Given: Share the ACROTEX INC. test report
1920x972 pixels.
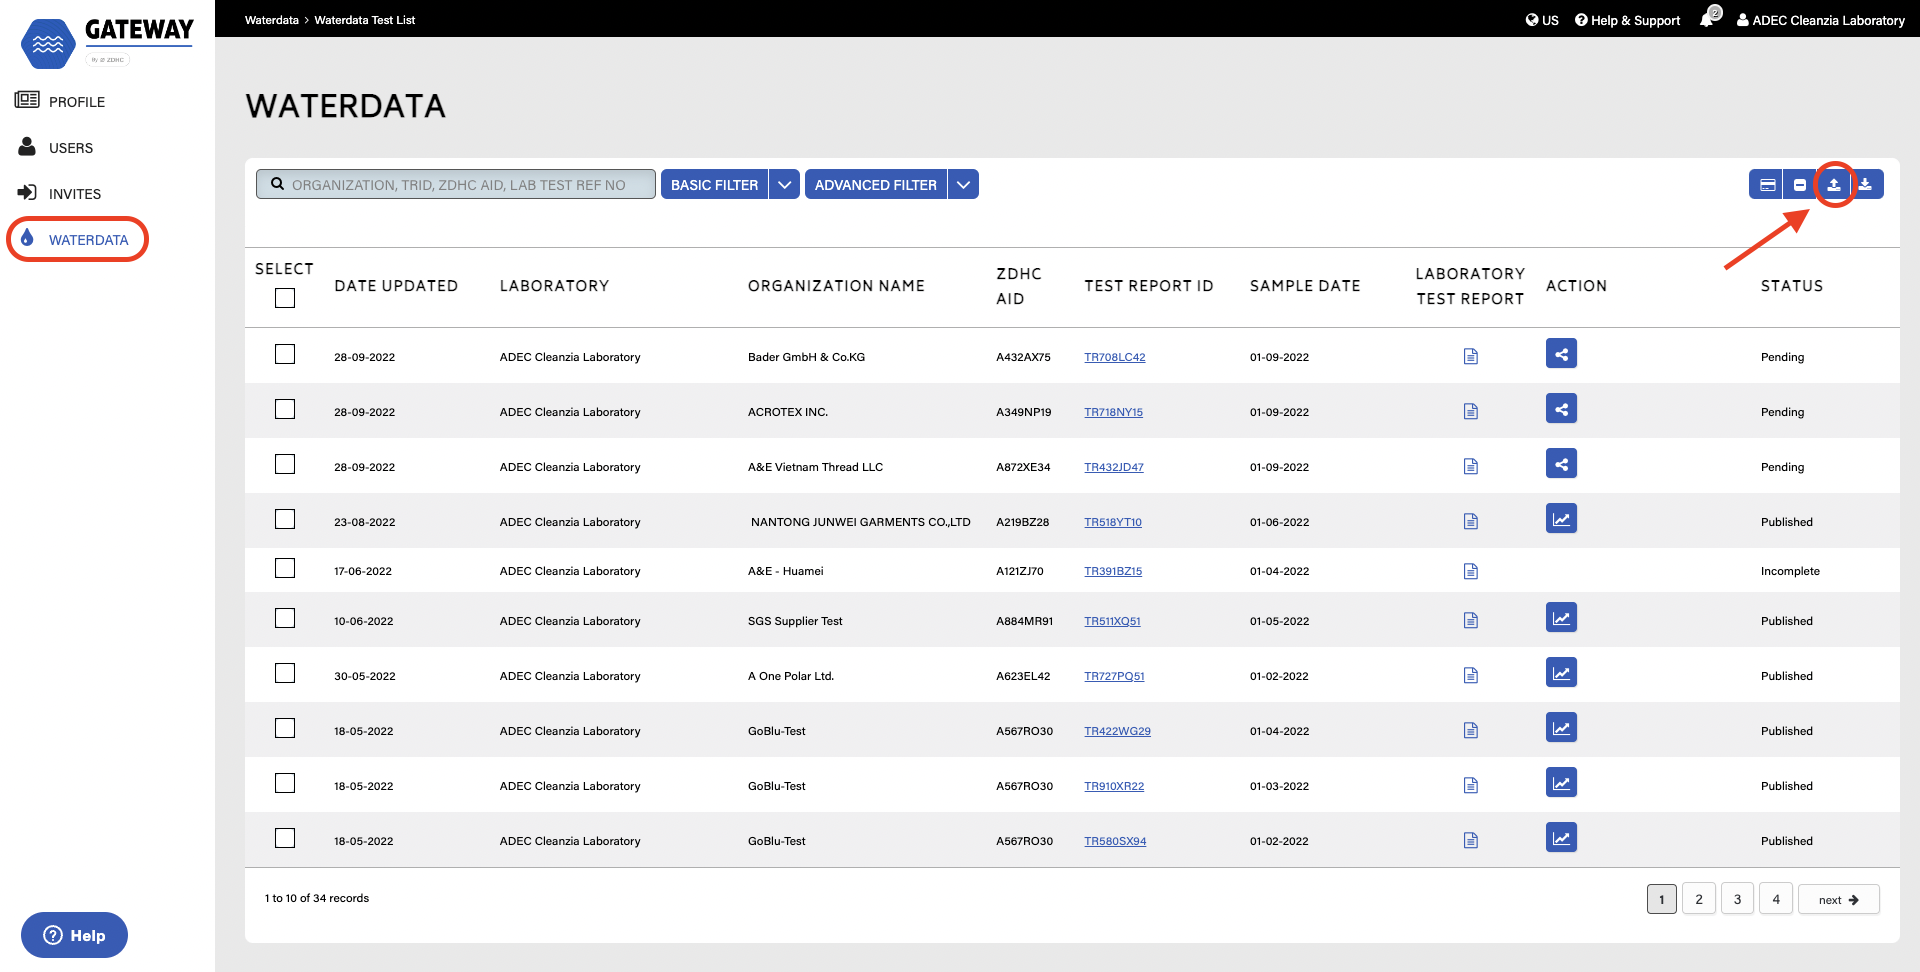Looking at the screenshot, I should 1561,409.
